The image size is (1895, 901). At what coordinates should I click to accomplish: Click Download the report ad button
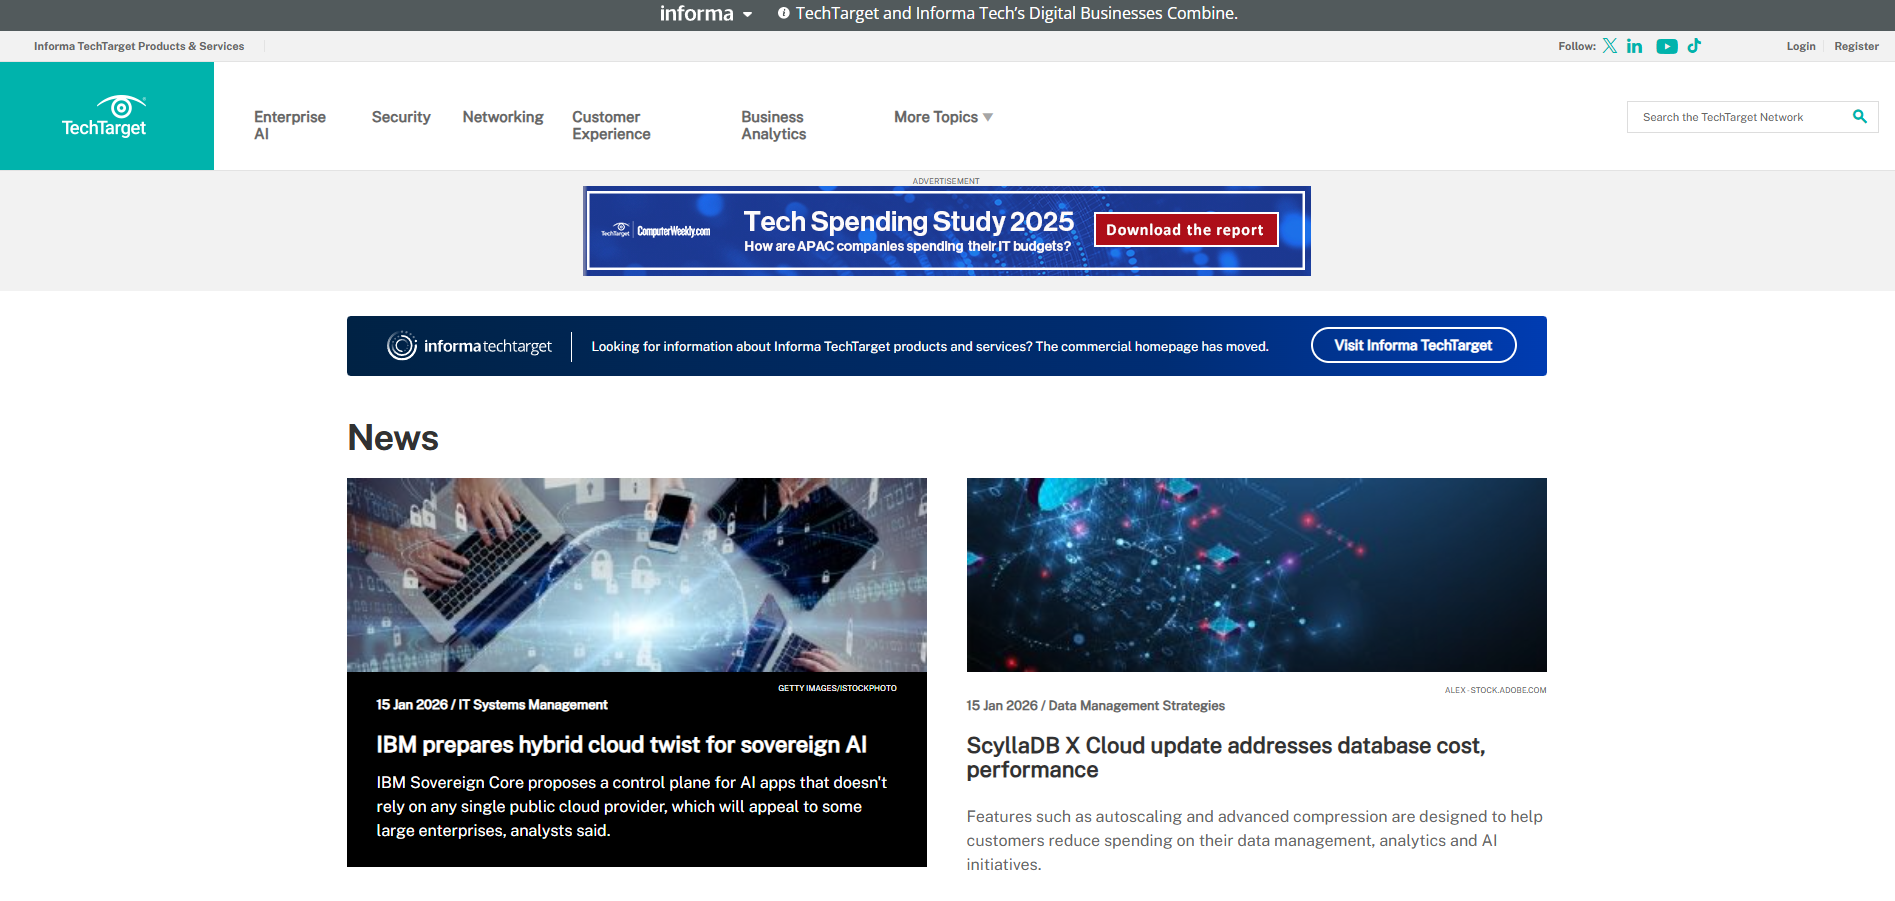point(1185,229)
